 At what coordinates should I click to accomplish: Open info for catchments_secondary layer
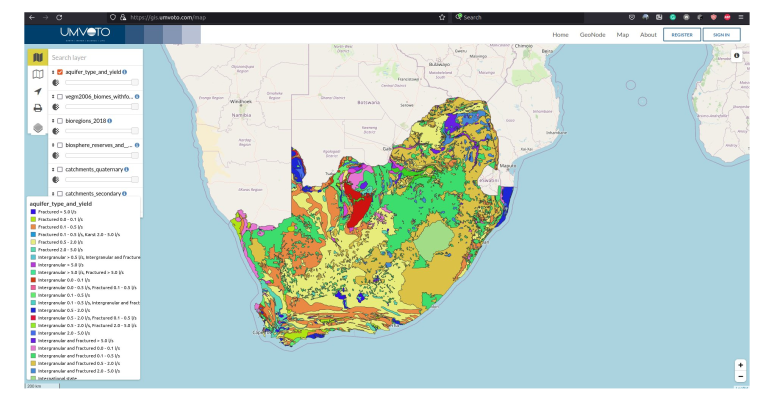pyautogui.click(x=125, y=194)
